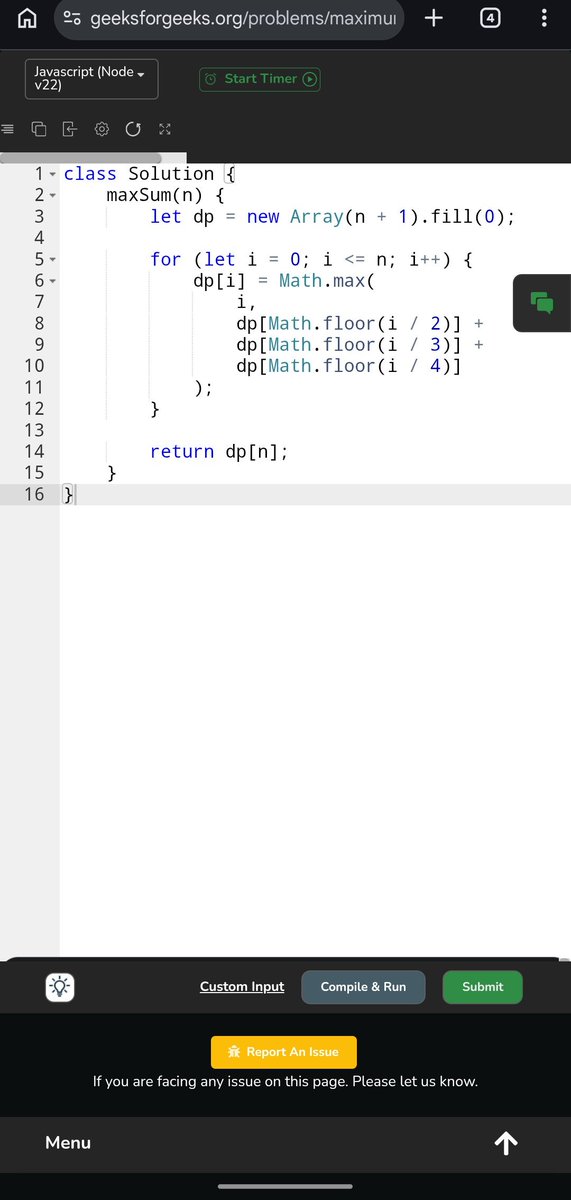This screenshot has height=1200, width=571.
Task: Click the 'dp[Math.floor(i / 2)]' line
Action: (x=360, y=324)
